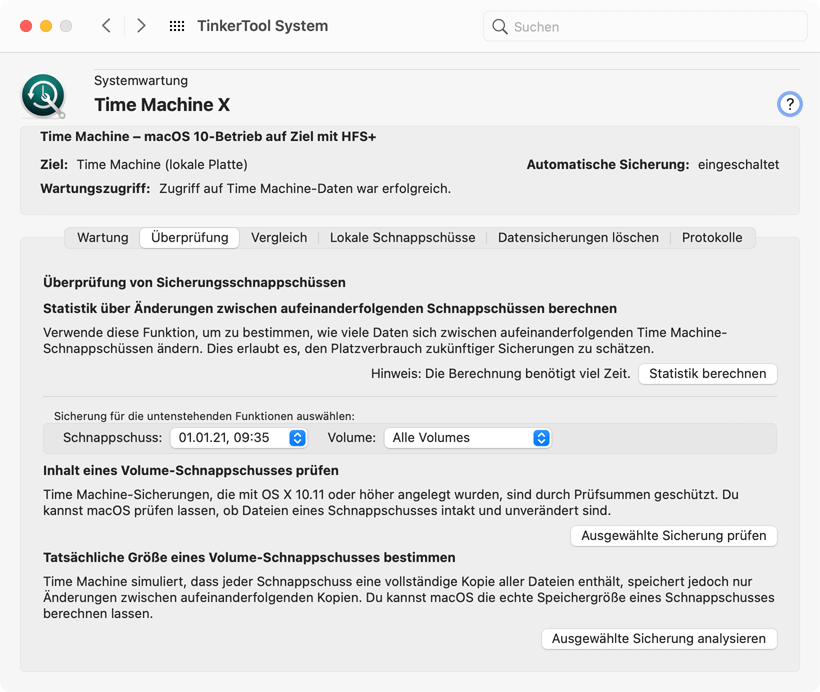Click the 'Hinweis: Die Berechnung benötigt viel Zeit.' note
This screenshot has height=692, width=820.
click(x=500, y=373)
